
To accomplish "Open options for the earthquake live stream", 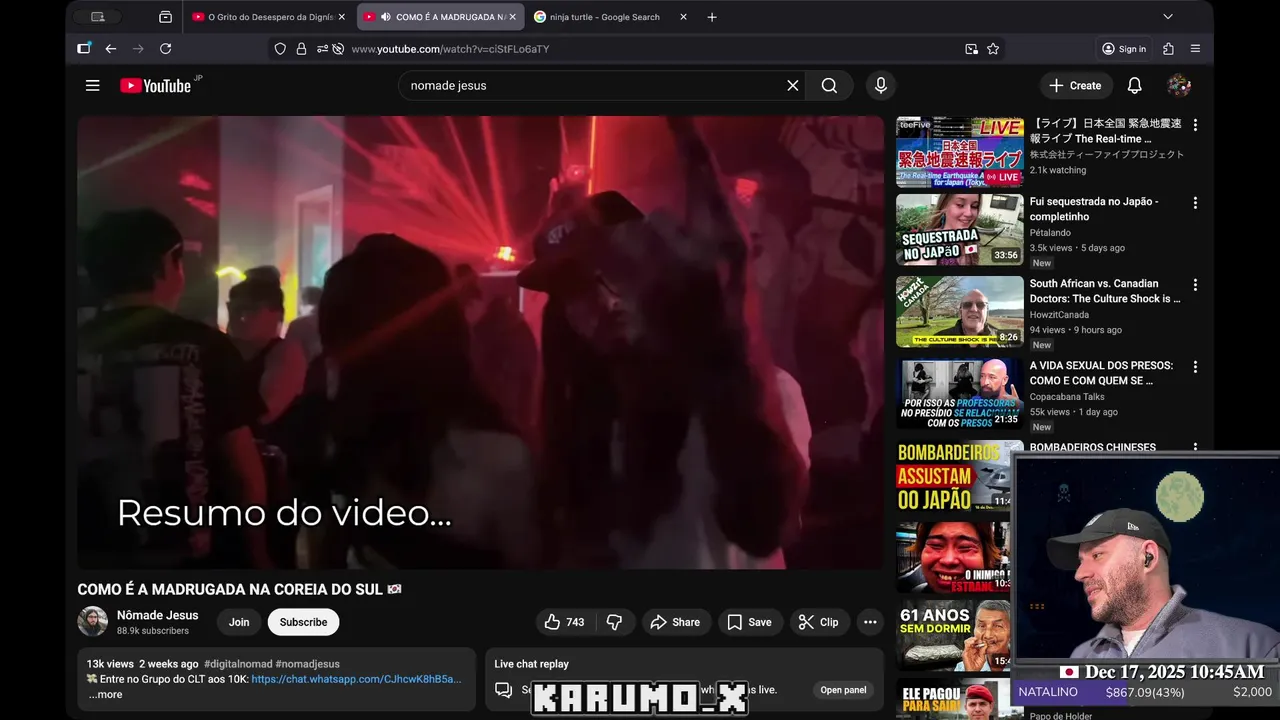I will pyautogui.click(x=1195, y=125).
